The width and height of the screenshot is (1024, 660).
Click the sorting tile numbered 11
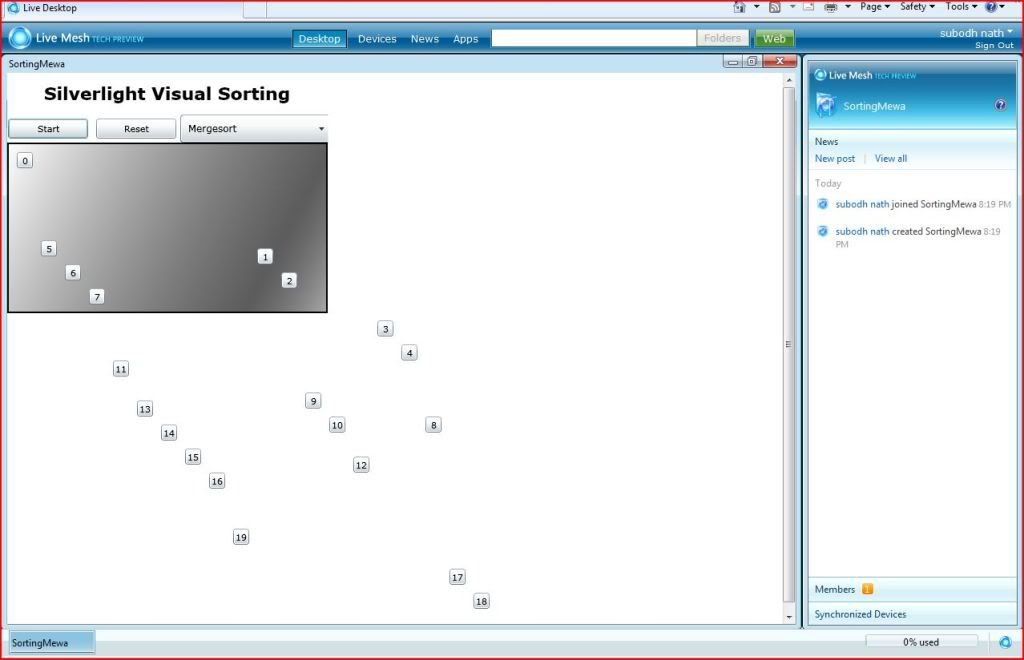click(121, 369)
